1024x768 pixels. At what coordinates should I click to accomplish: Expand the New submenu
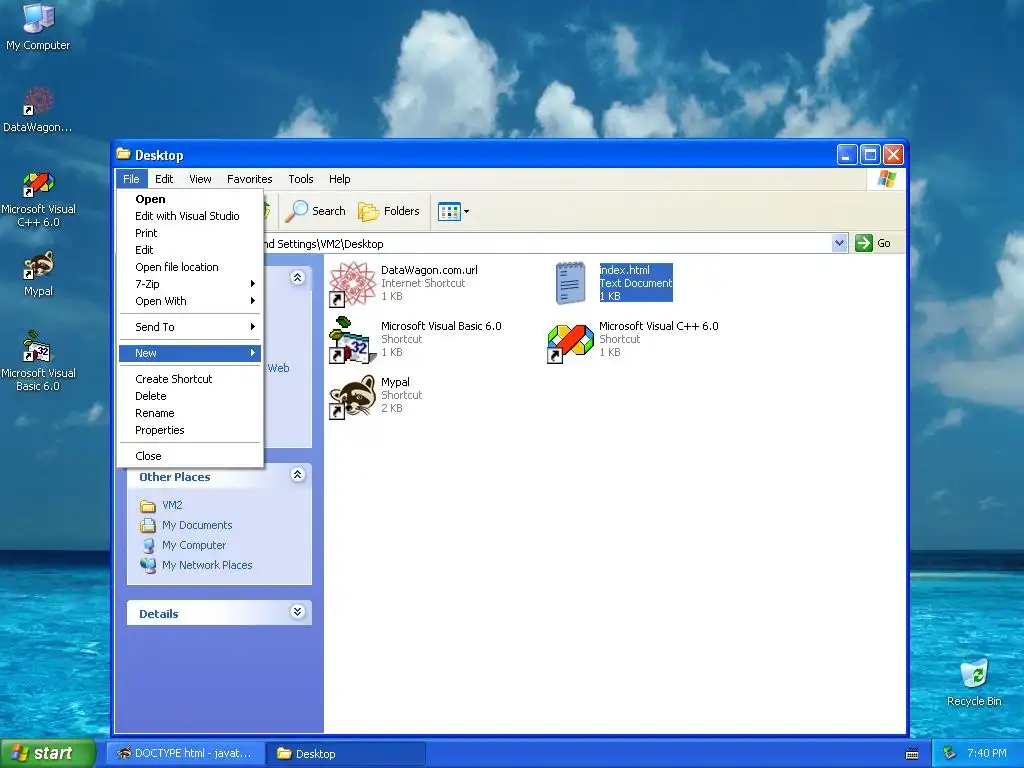190,353
